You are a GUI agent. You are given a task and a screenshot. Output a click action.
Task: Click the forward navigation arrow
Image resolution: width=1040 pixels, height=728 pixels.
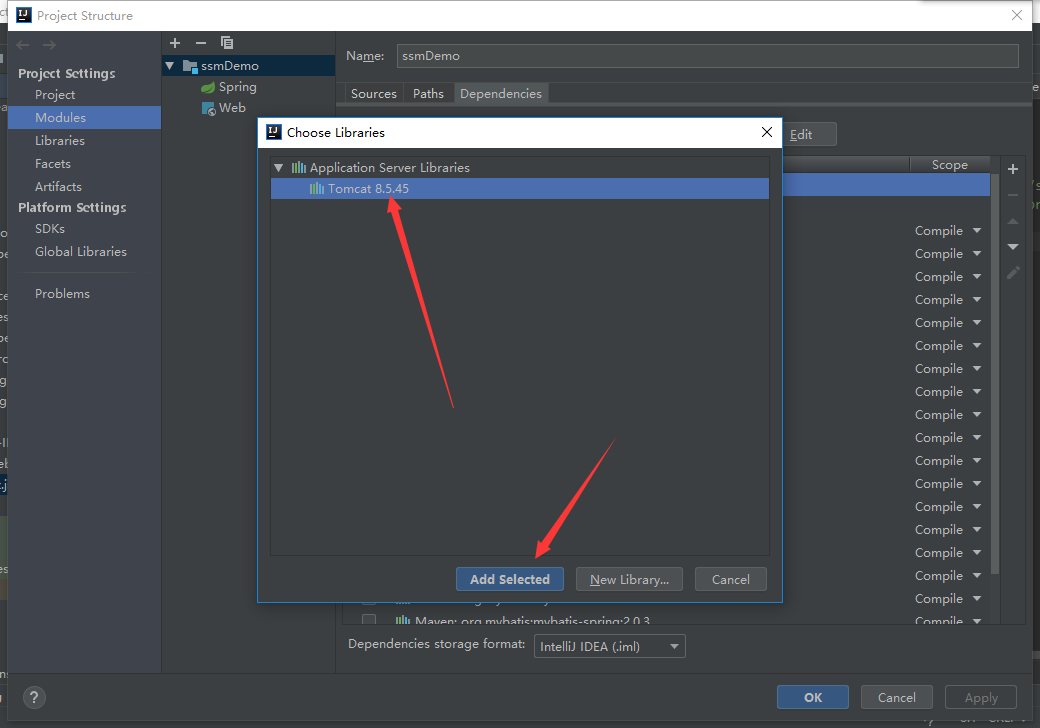click(49, 45)
